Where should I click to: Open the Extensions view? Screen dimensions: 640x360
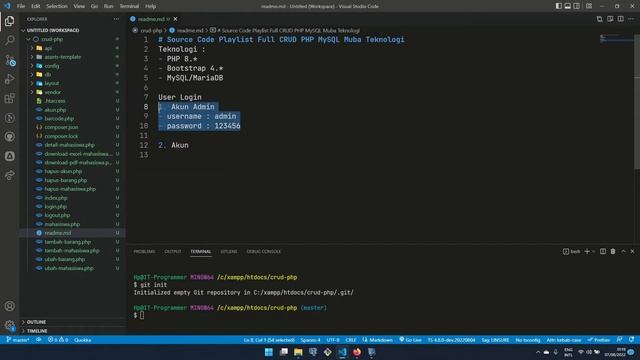[x=10, y=98]
